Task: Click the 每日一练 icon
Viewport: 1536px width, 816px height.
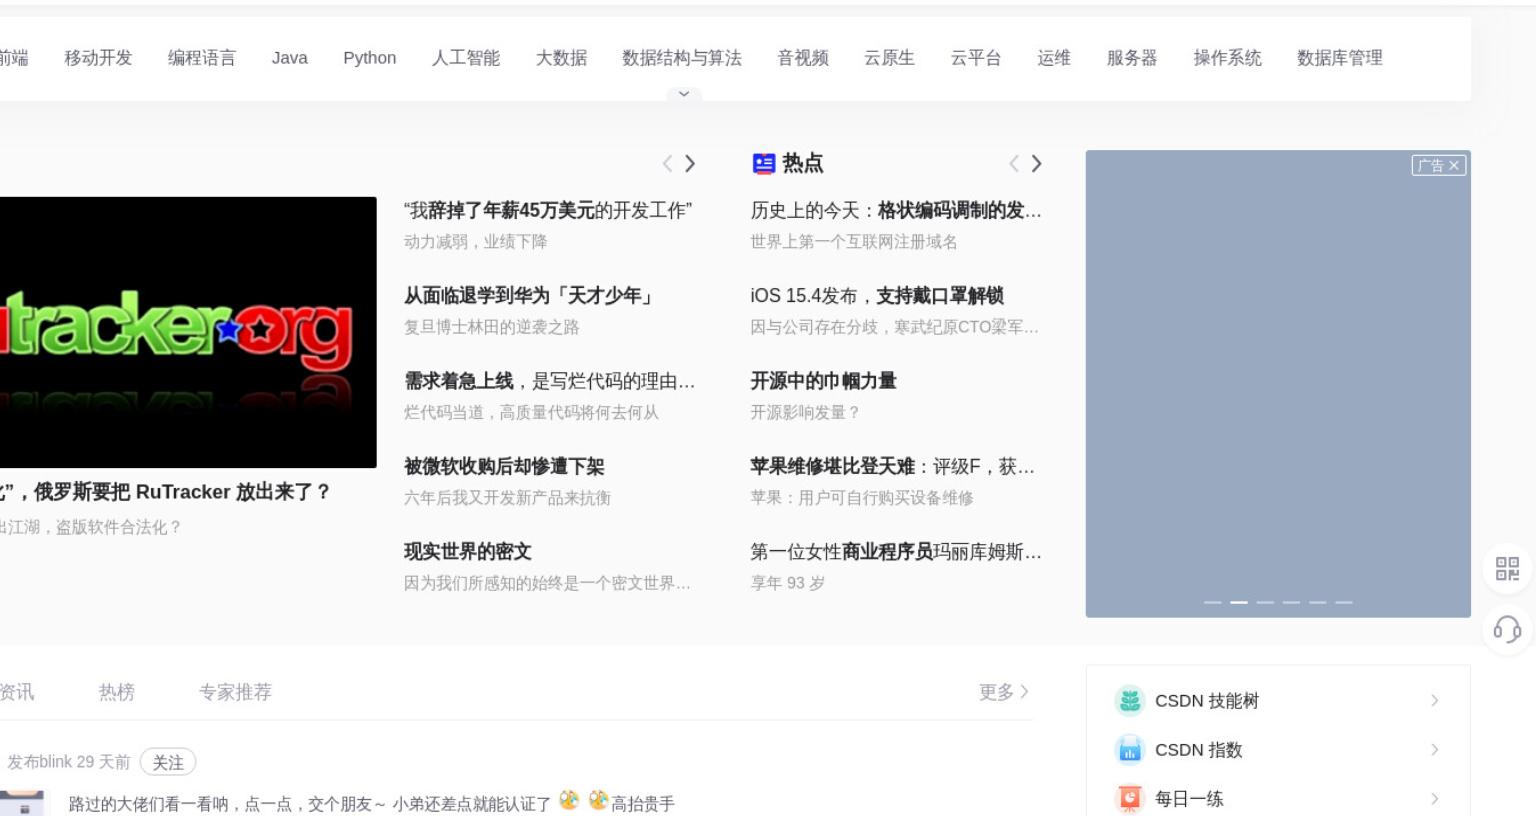Action: [1129, 799]
